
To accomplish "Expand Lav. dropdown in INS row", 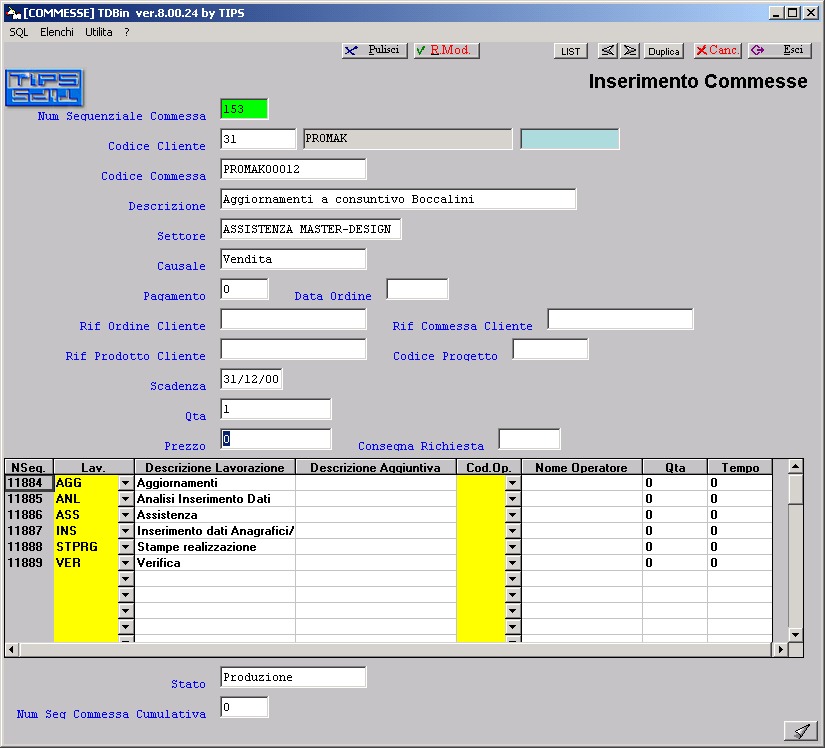I will [x=125, y=531].
